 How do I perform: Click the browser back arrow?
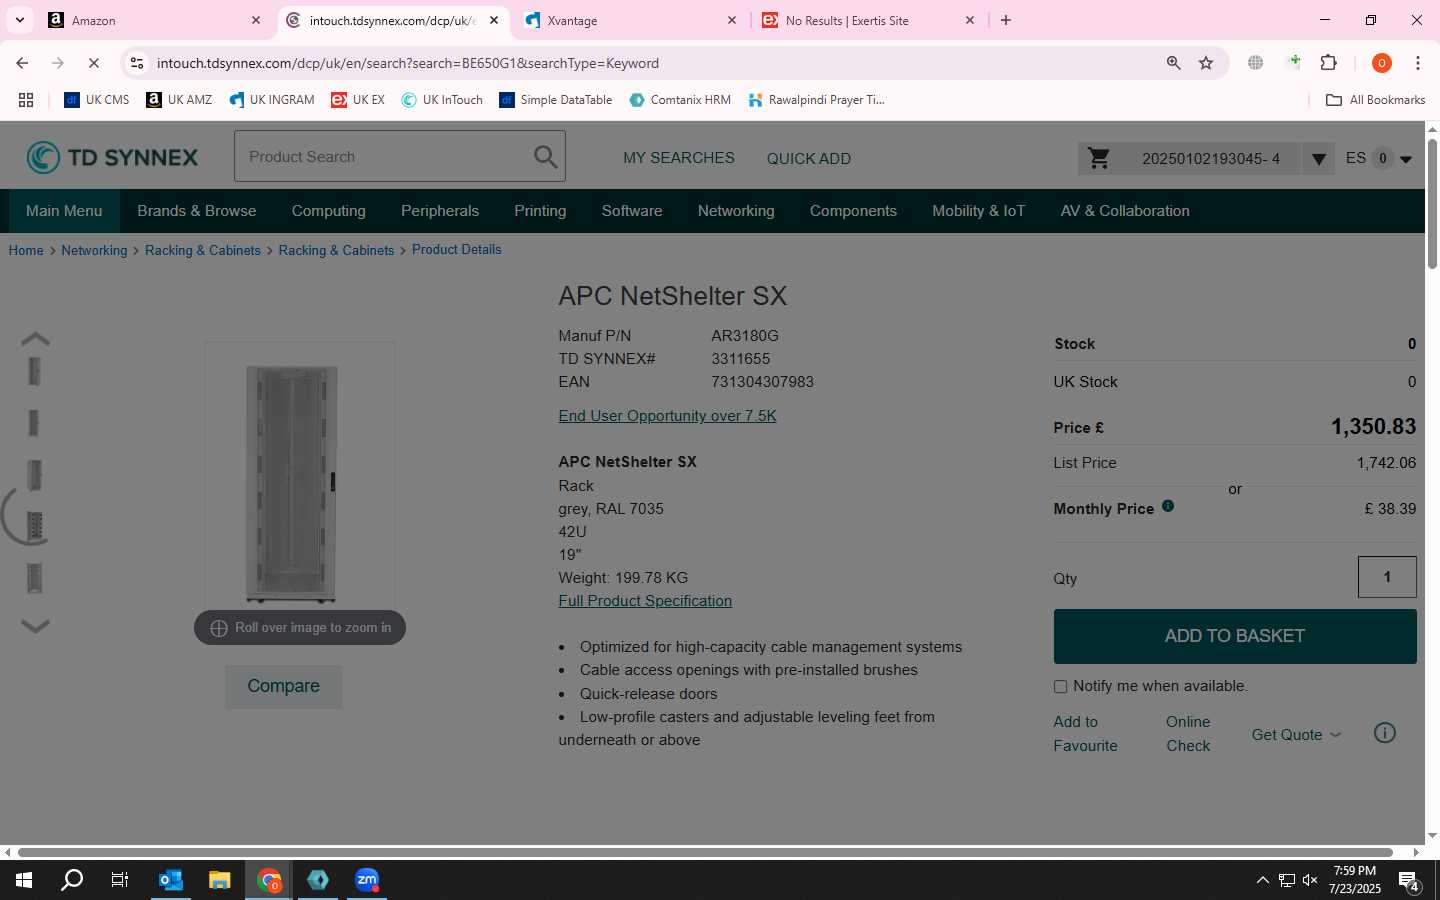coord(22,63)
